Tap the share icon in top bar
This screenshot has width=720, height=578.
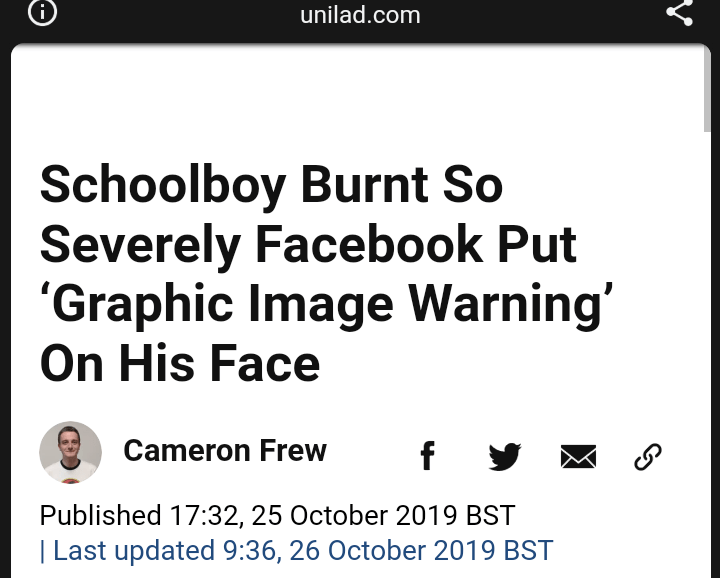click(679, 13)
